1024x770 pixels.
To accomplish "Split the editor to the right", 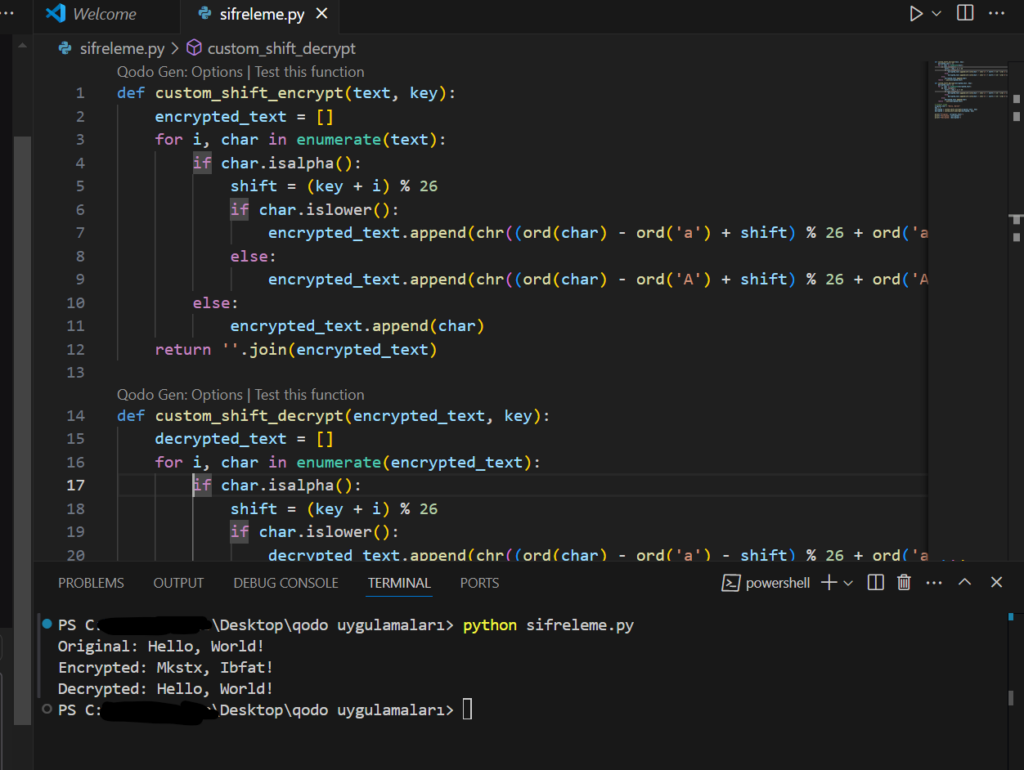I will click(965, 13).
